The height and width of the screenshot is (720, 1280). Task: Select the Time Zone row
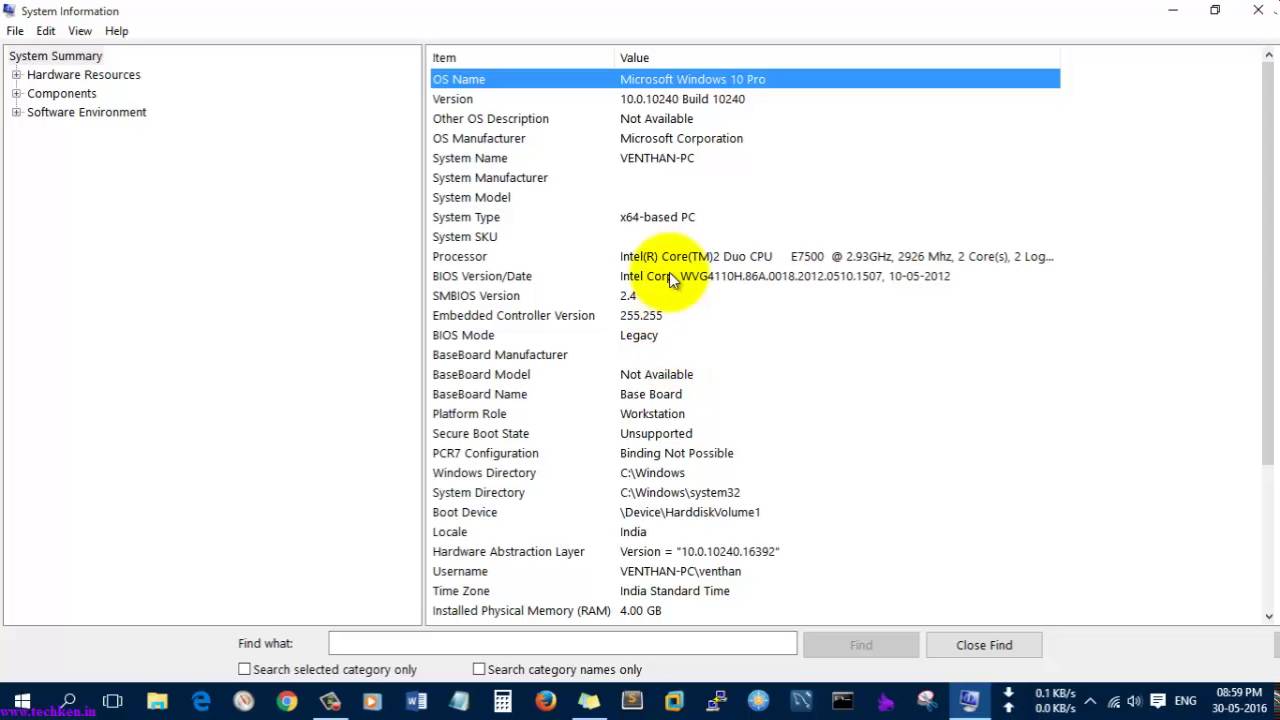[x=745, y=591]
